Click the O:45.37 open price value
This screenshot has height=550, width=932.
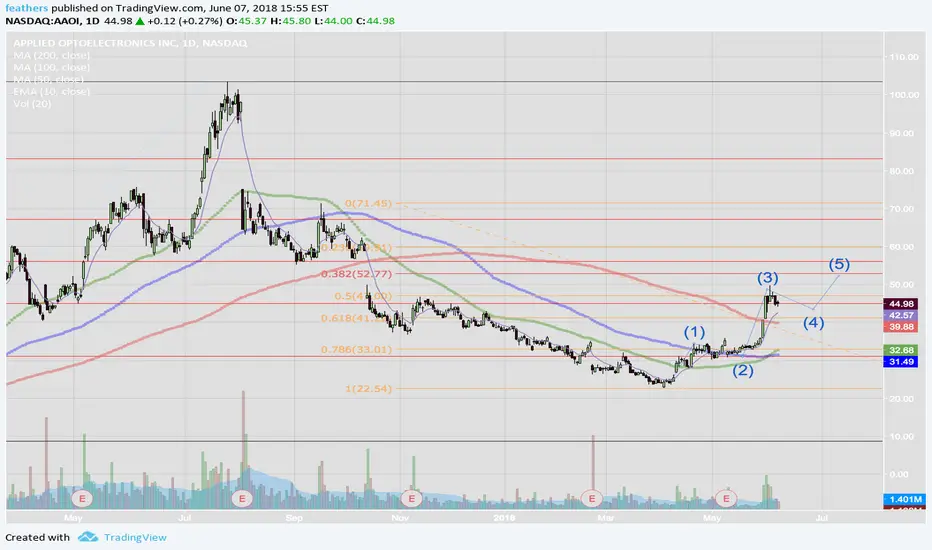pyautogui.click(x=245, y=21)
